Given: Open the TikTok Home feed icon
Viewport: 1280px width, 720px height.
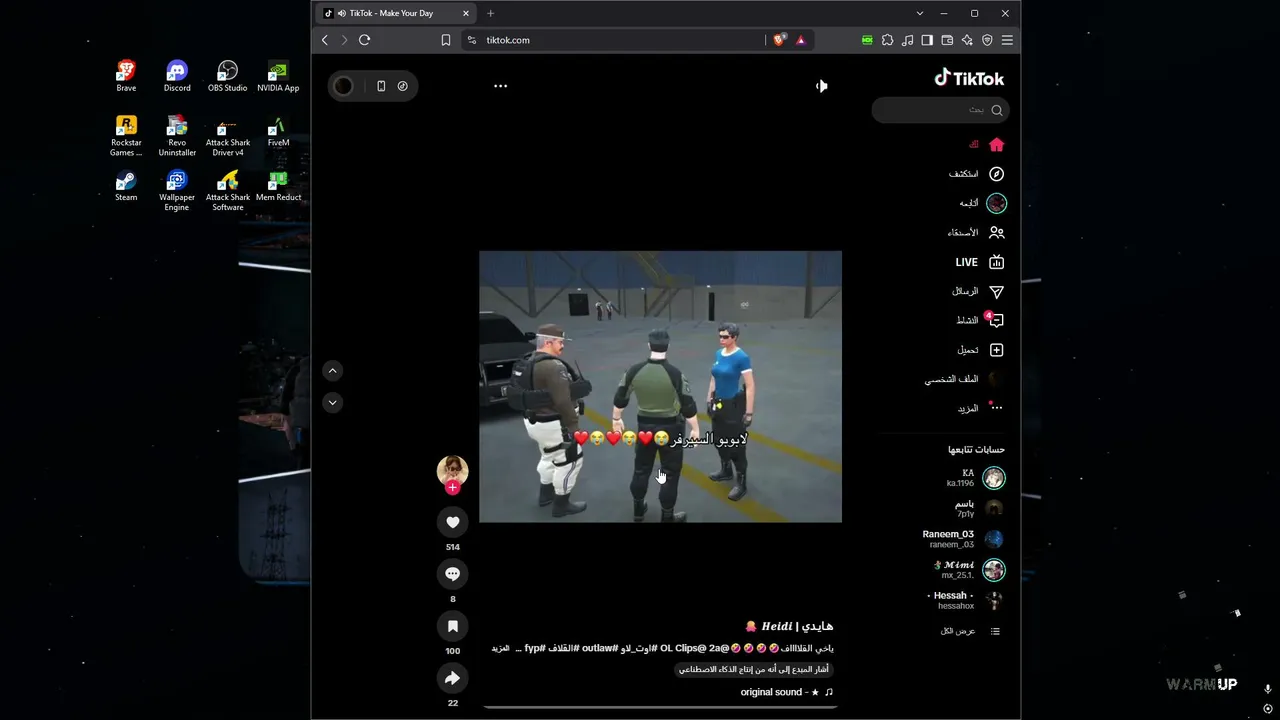Looking at the screenshot, I should coord(996,145).
